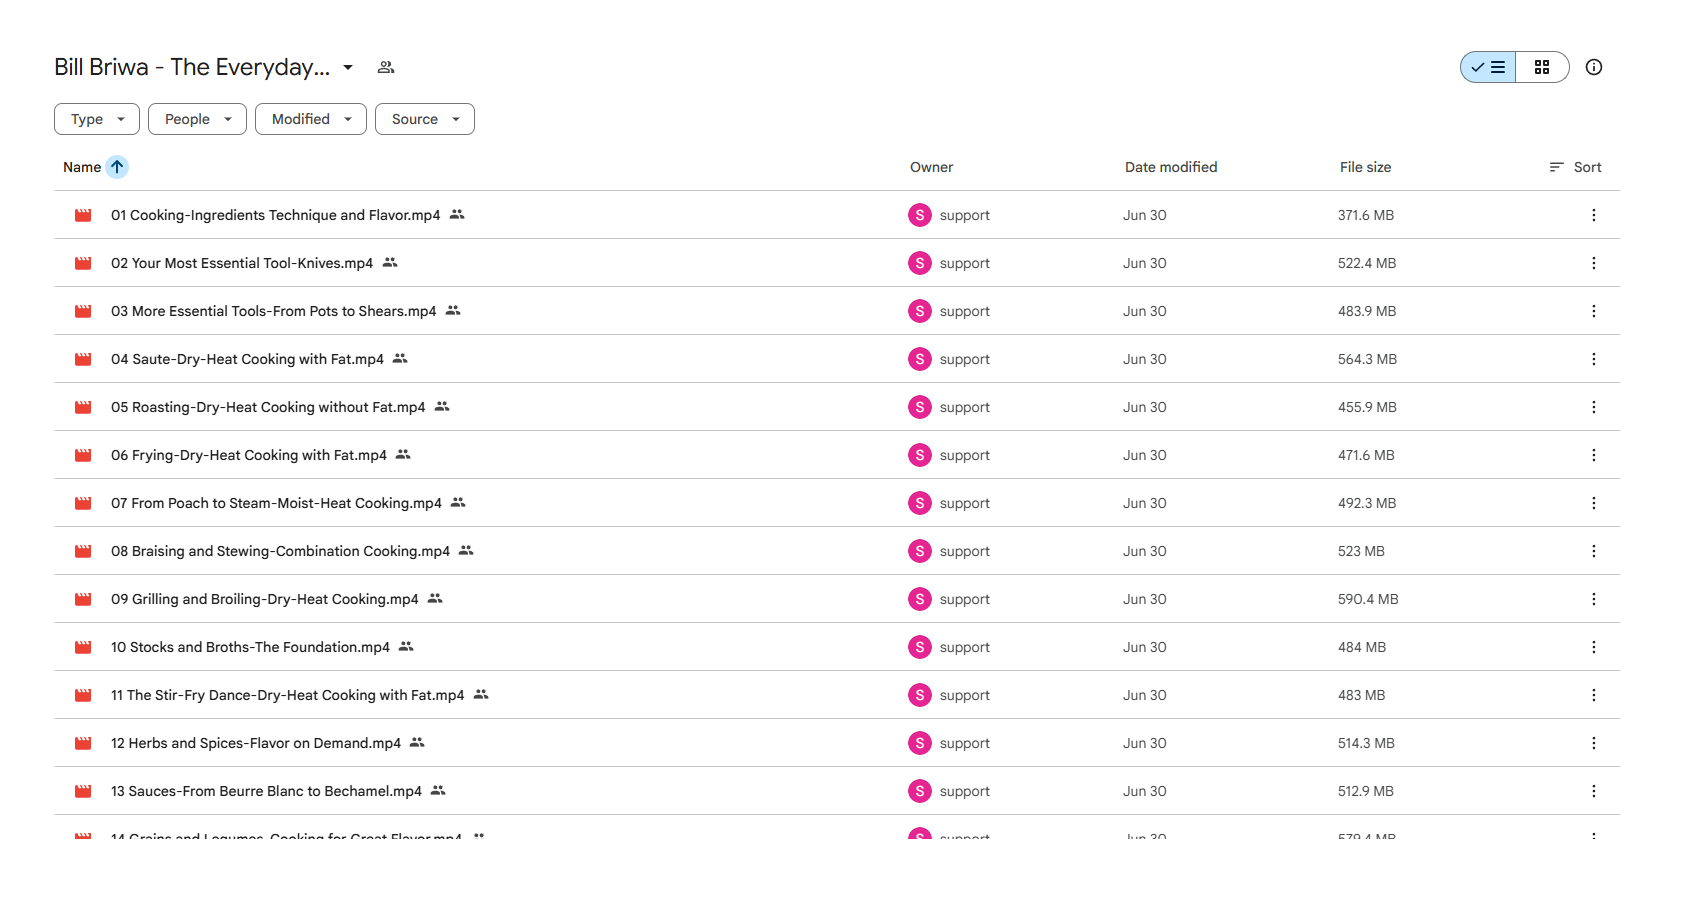The height and width of the screenshot is (900, 1686).
Task: Open more actions for 01 Cooking-Ingredients file
Action: [x=1594, y=215]
